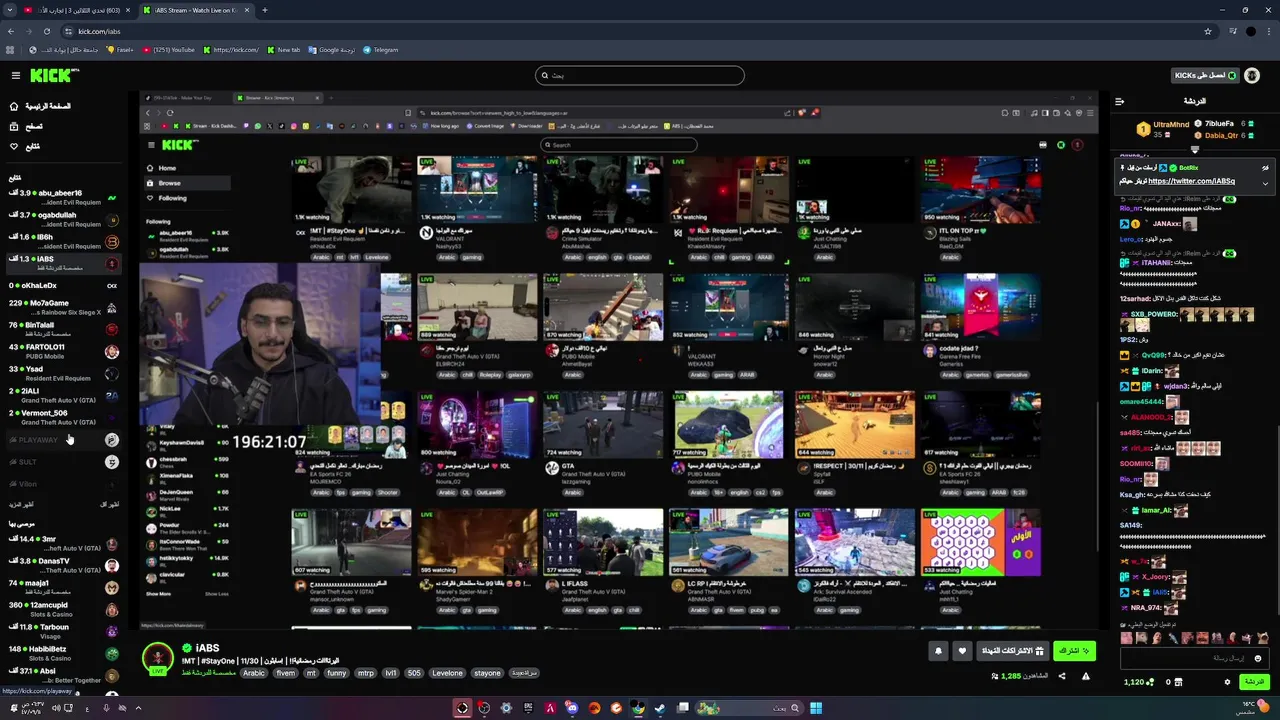The height and width of the screenshot is (720, 1280).
Task: Open Mo7aGame channel in sidebar
Action: 62,307
